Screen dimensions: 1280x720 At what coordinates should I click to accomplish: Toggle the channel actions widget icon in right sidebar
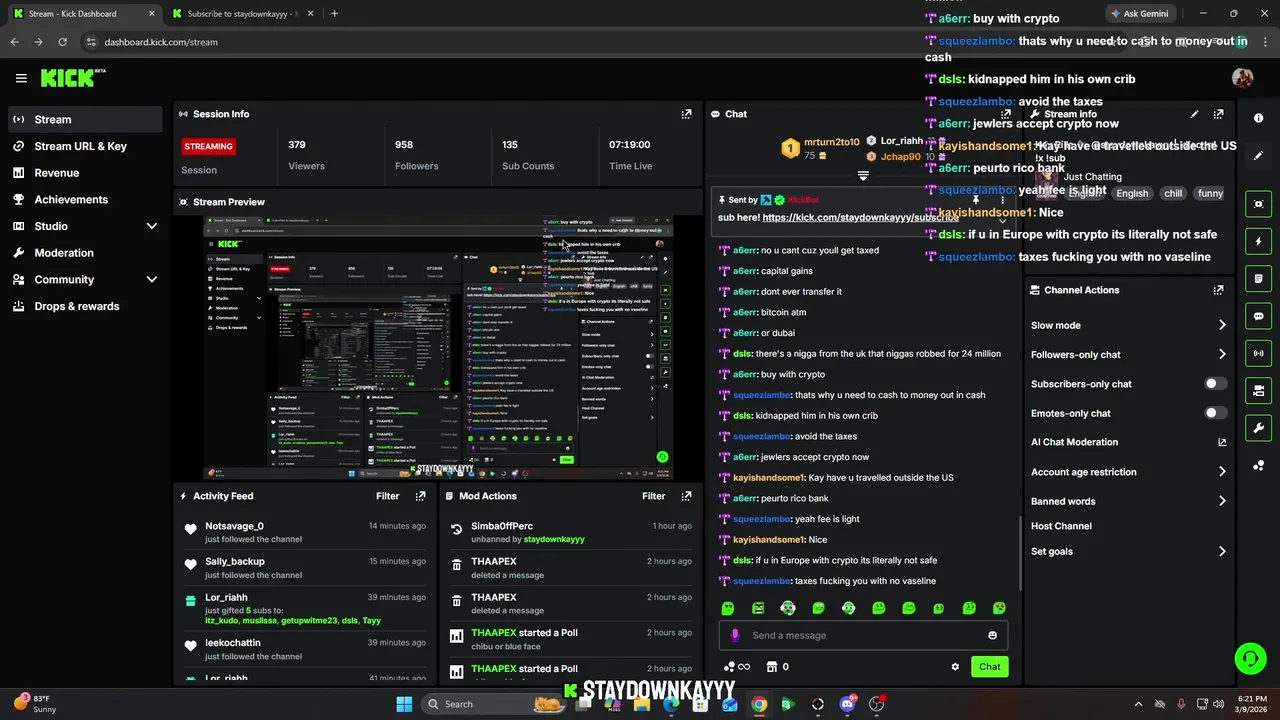pos(1258,390)
